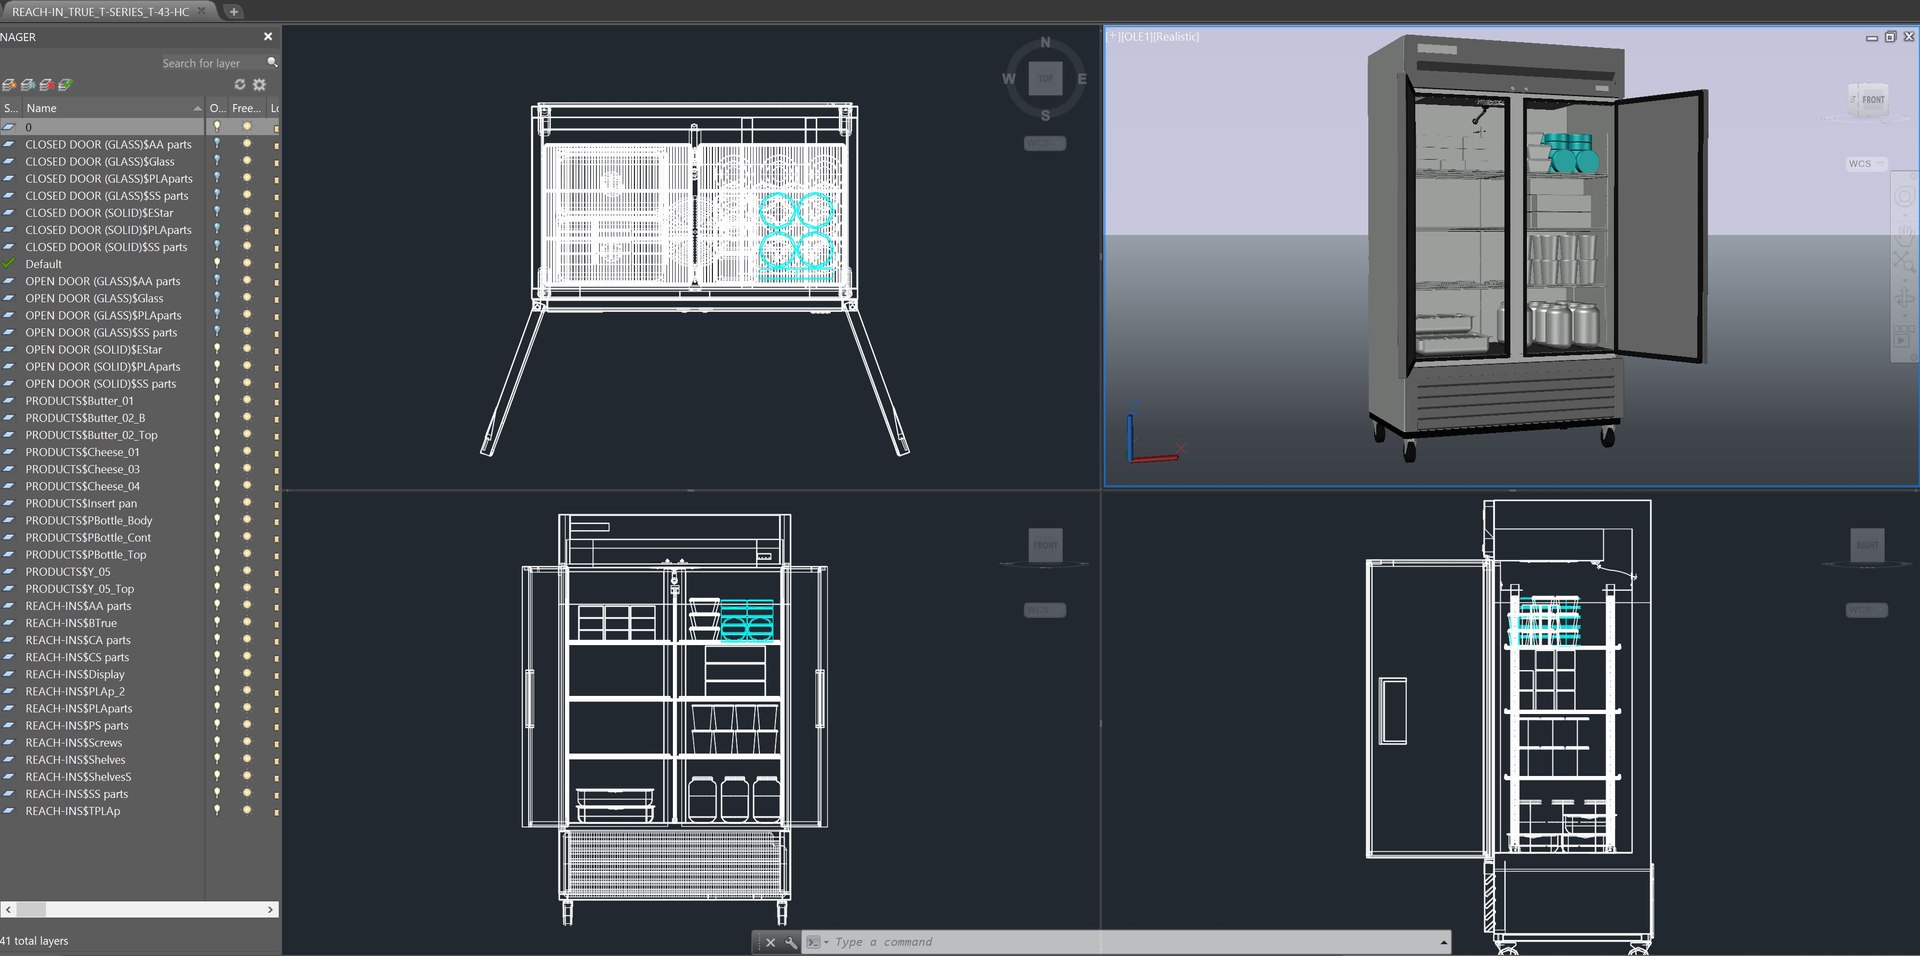Screen dimensions: 1920x956
Task: Click the search magnifier in layer panel
Action: (272, 63)
